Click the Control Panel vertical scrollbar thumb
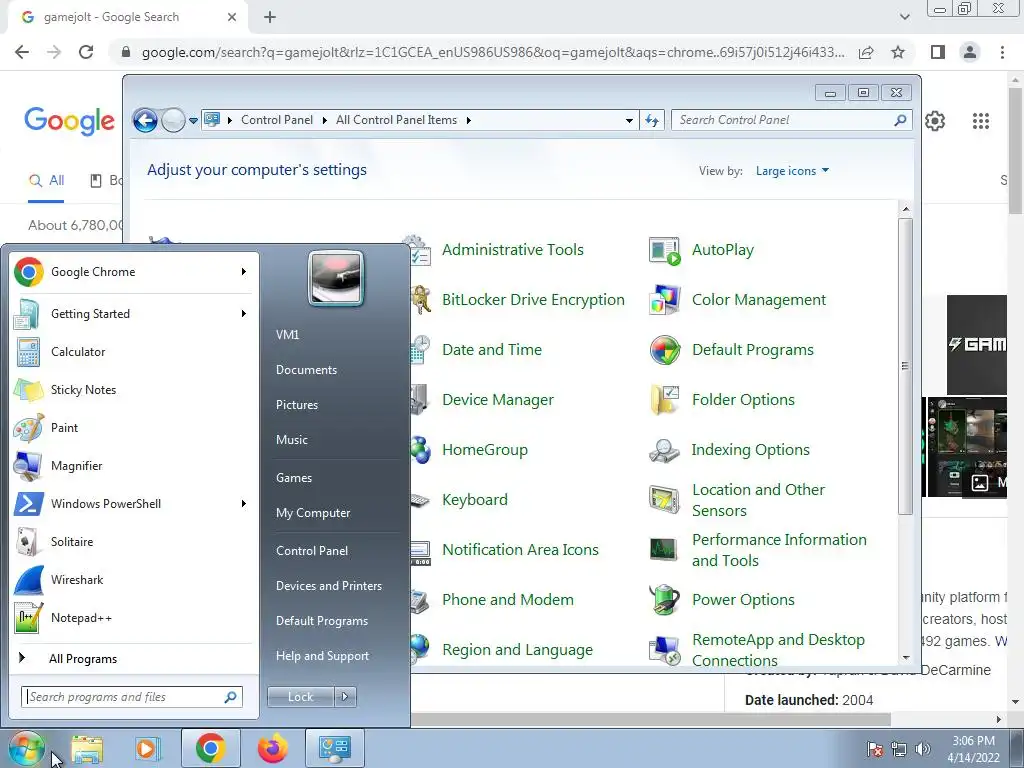The image size is (1024, 768). click(905, 366)
